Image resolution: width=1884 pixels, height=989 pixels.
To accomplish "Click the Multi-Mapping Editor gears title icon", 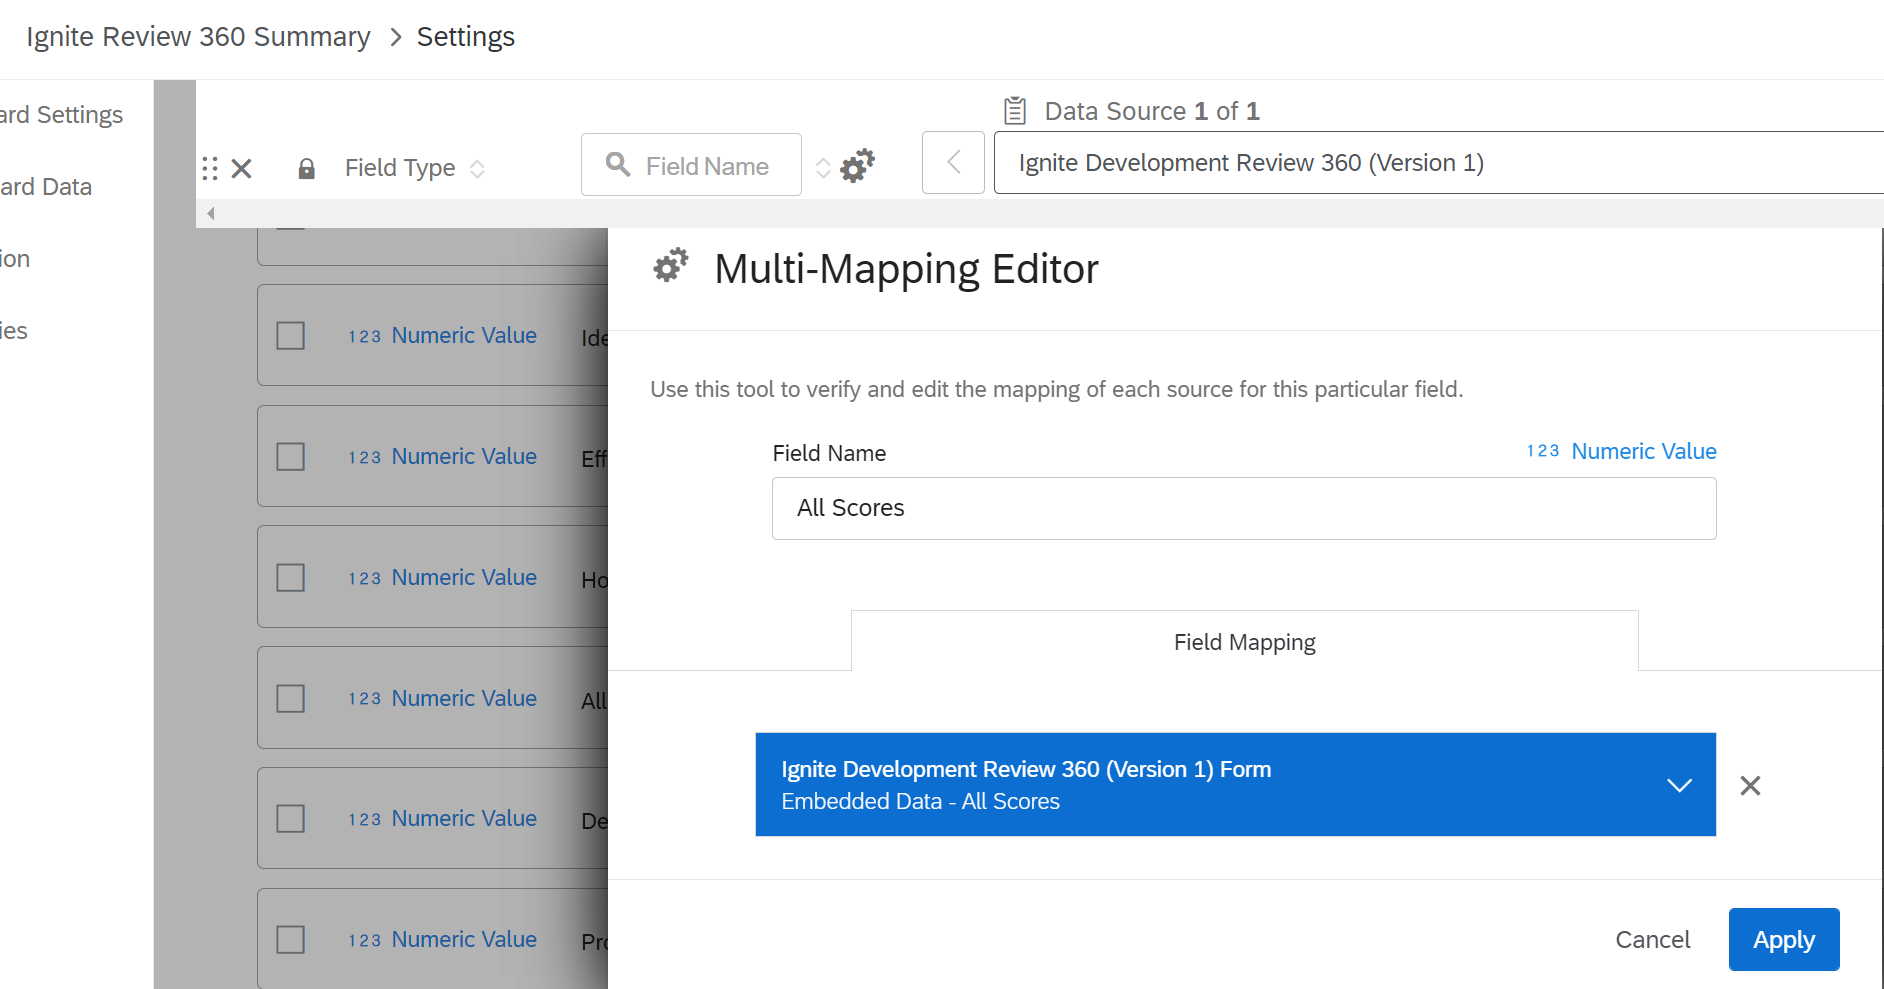I will [671, 266].
